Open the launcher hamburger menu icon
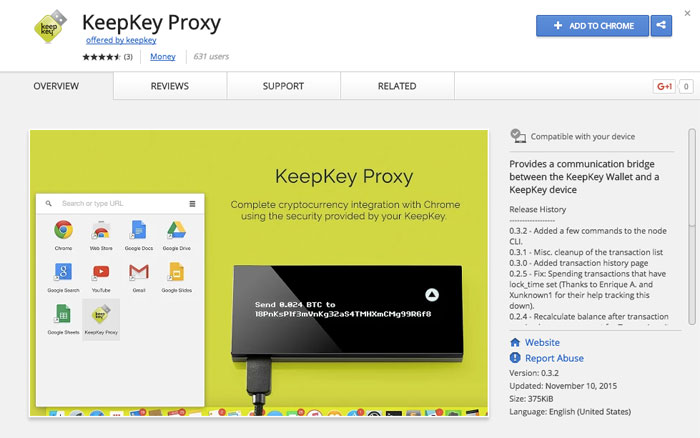The height and width of the screenshot is (438, 700). (192, 204)
